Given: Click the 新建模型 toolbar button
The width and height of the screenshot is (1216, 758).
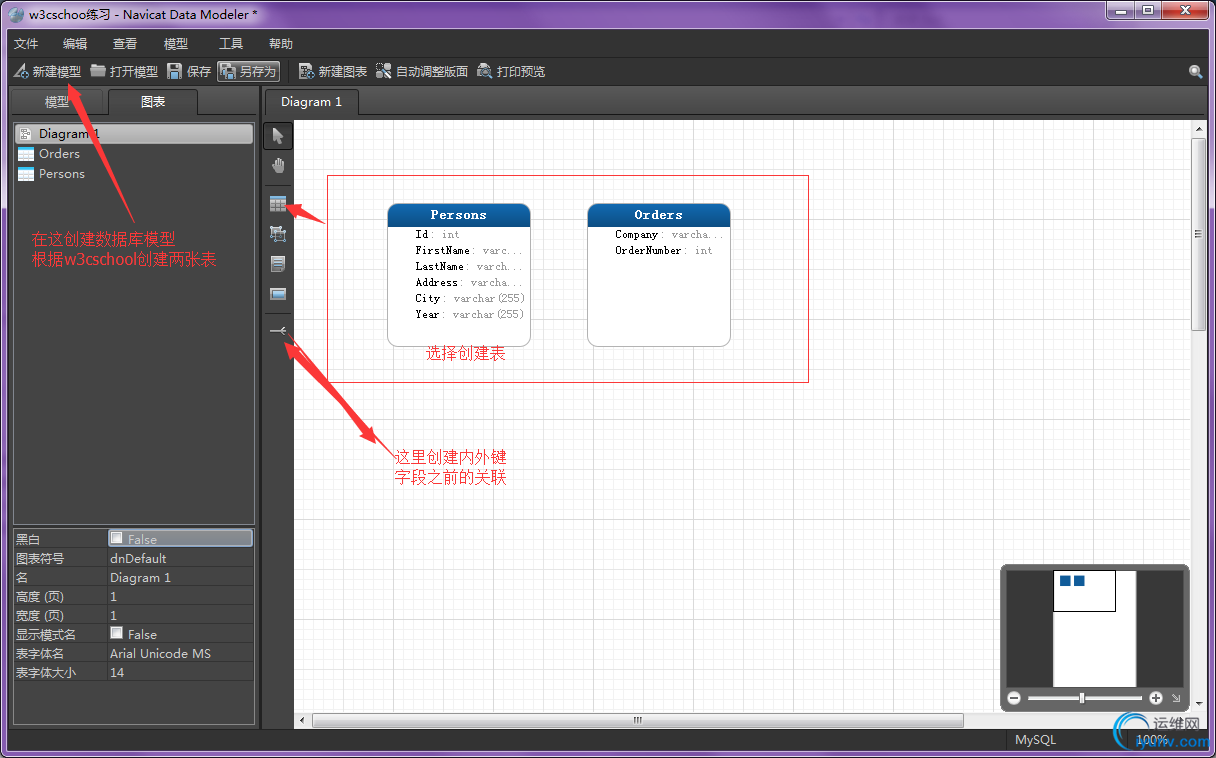Looking at the screenshot, I should (48, 72).
